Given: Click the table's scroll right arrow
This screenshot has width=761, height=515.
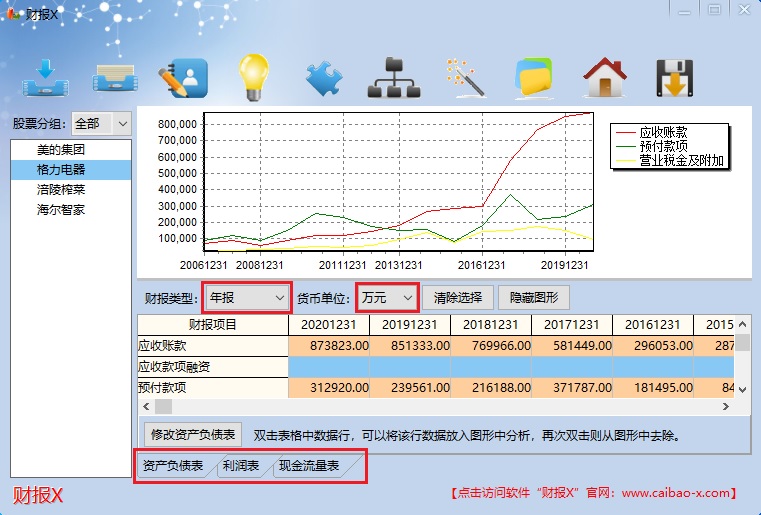Looking at the screenshot, I should point(726,406).
